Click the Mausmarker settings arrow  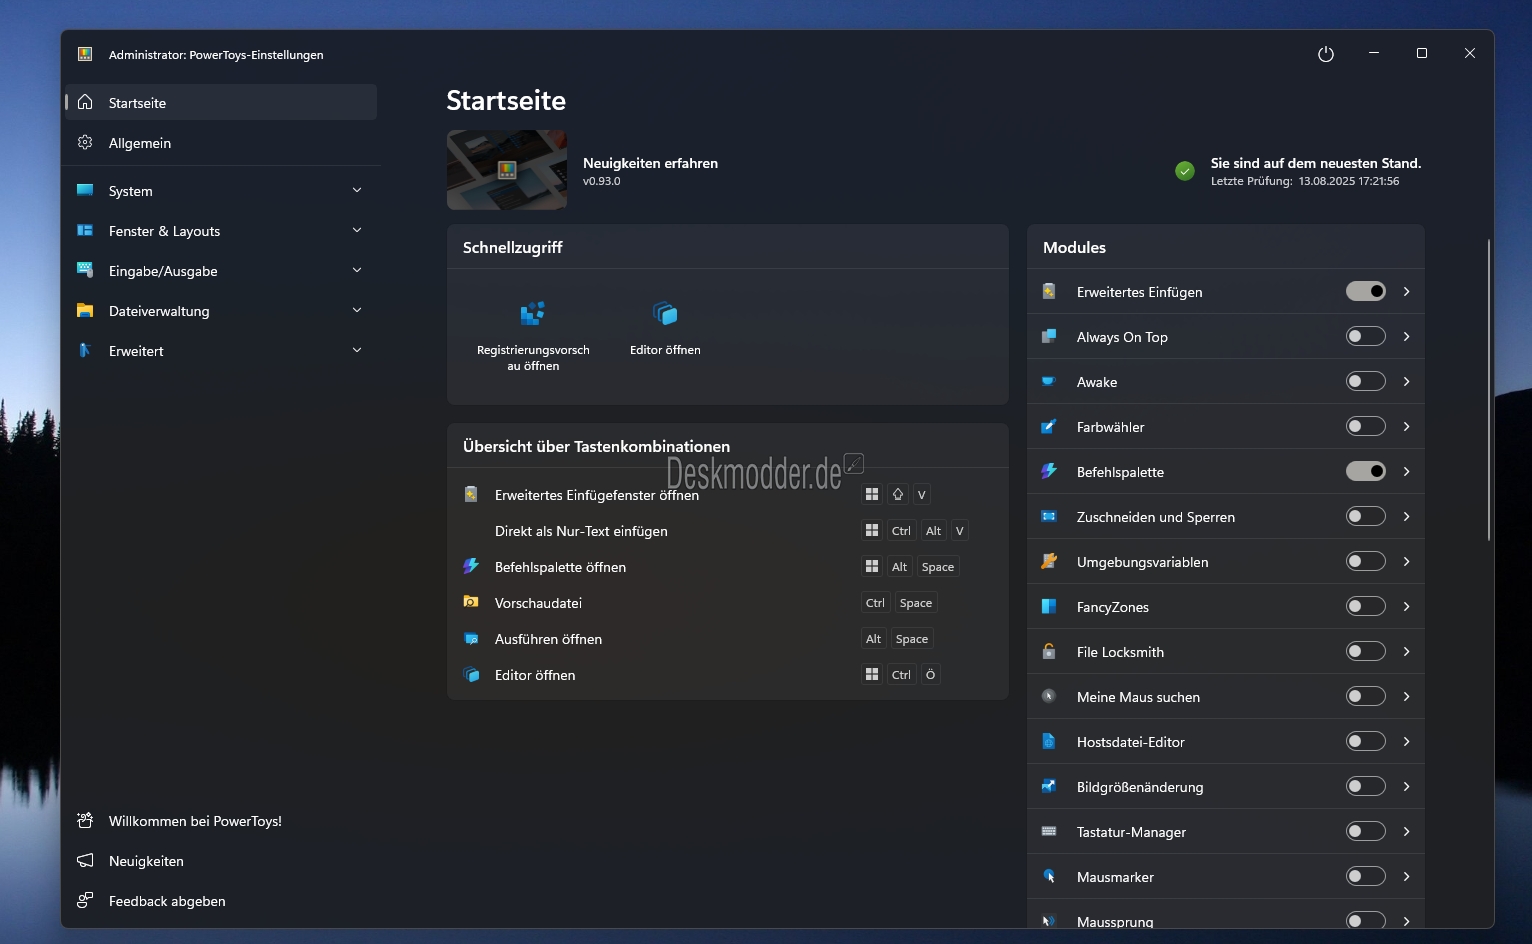pyautogui.click(x=1407, y=876)
